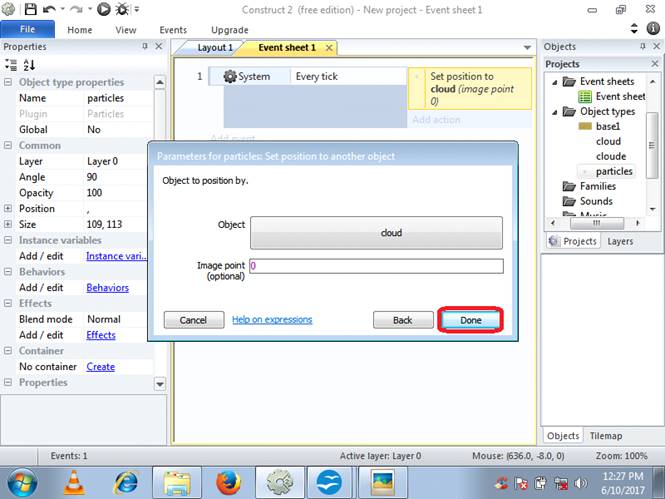Click the Debug layout bug icon
The image size is (665, 499).
(123, 9)
